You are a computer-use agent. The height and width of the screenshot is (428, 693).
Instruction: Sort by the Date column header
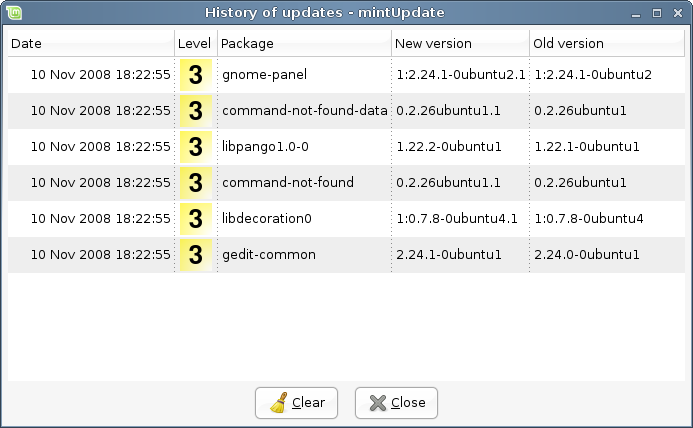pyautogui.click(x=91, y=43)
